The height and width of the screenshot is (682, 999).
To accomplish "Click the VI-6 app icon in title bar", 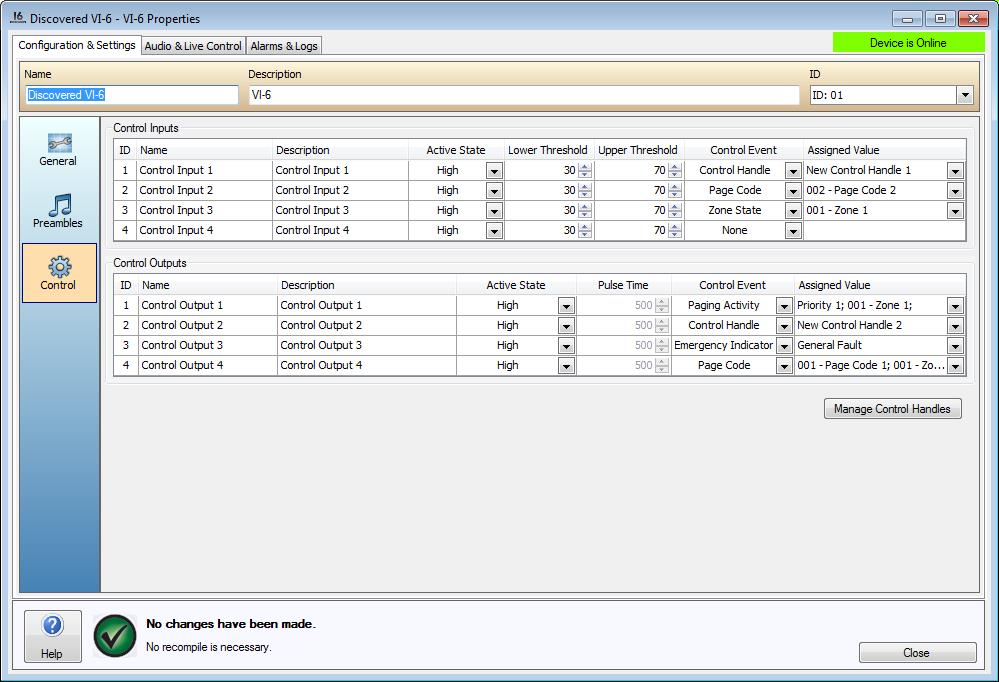I will point(18,18).
